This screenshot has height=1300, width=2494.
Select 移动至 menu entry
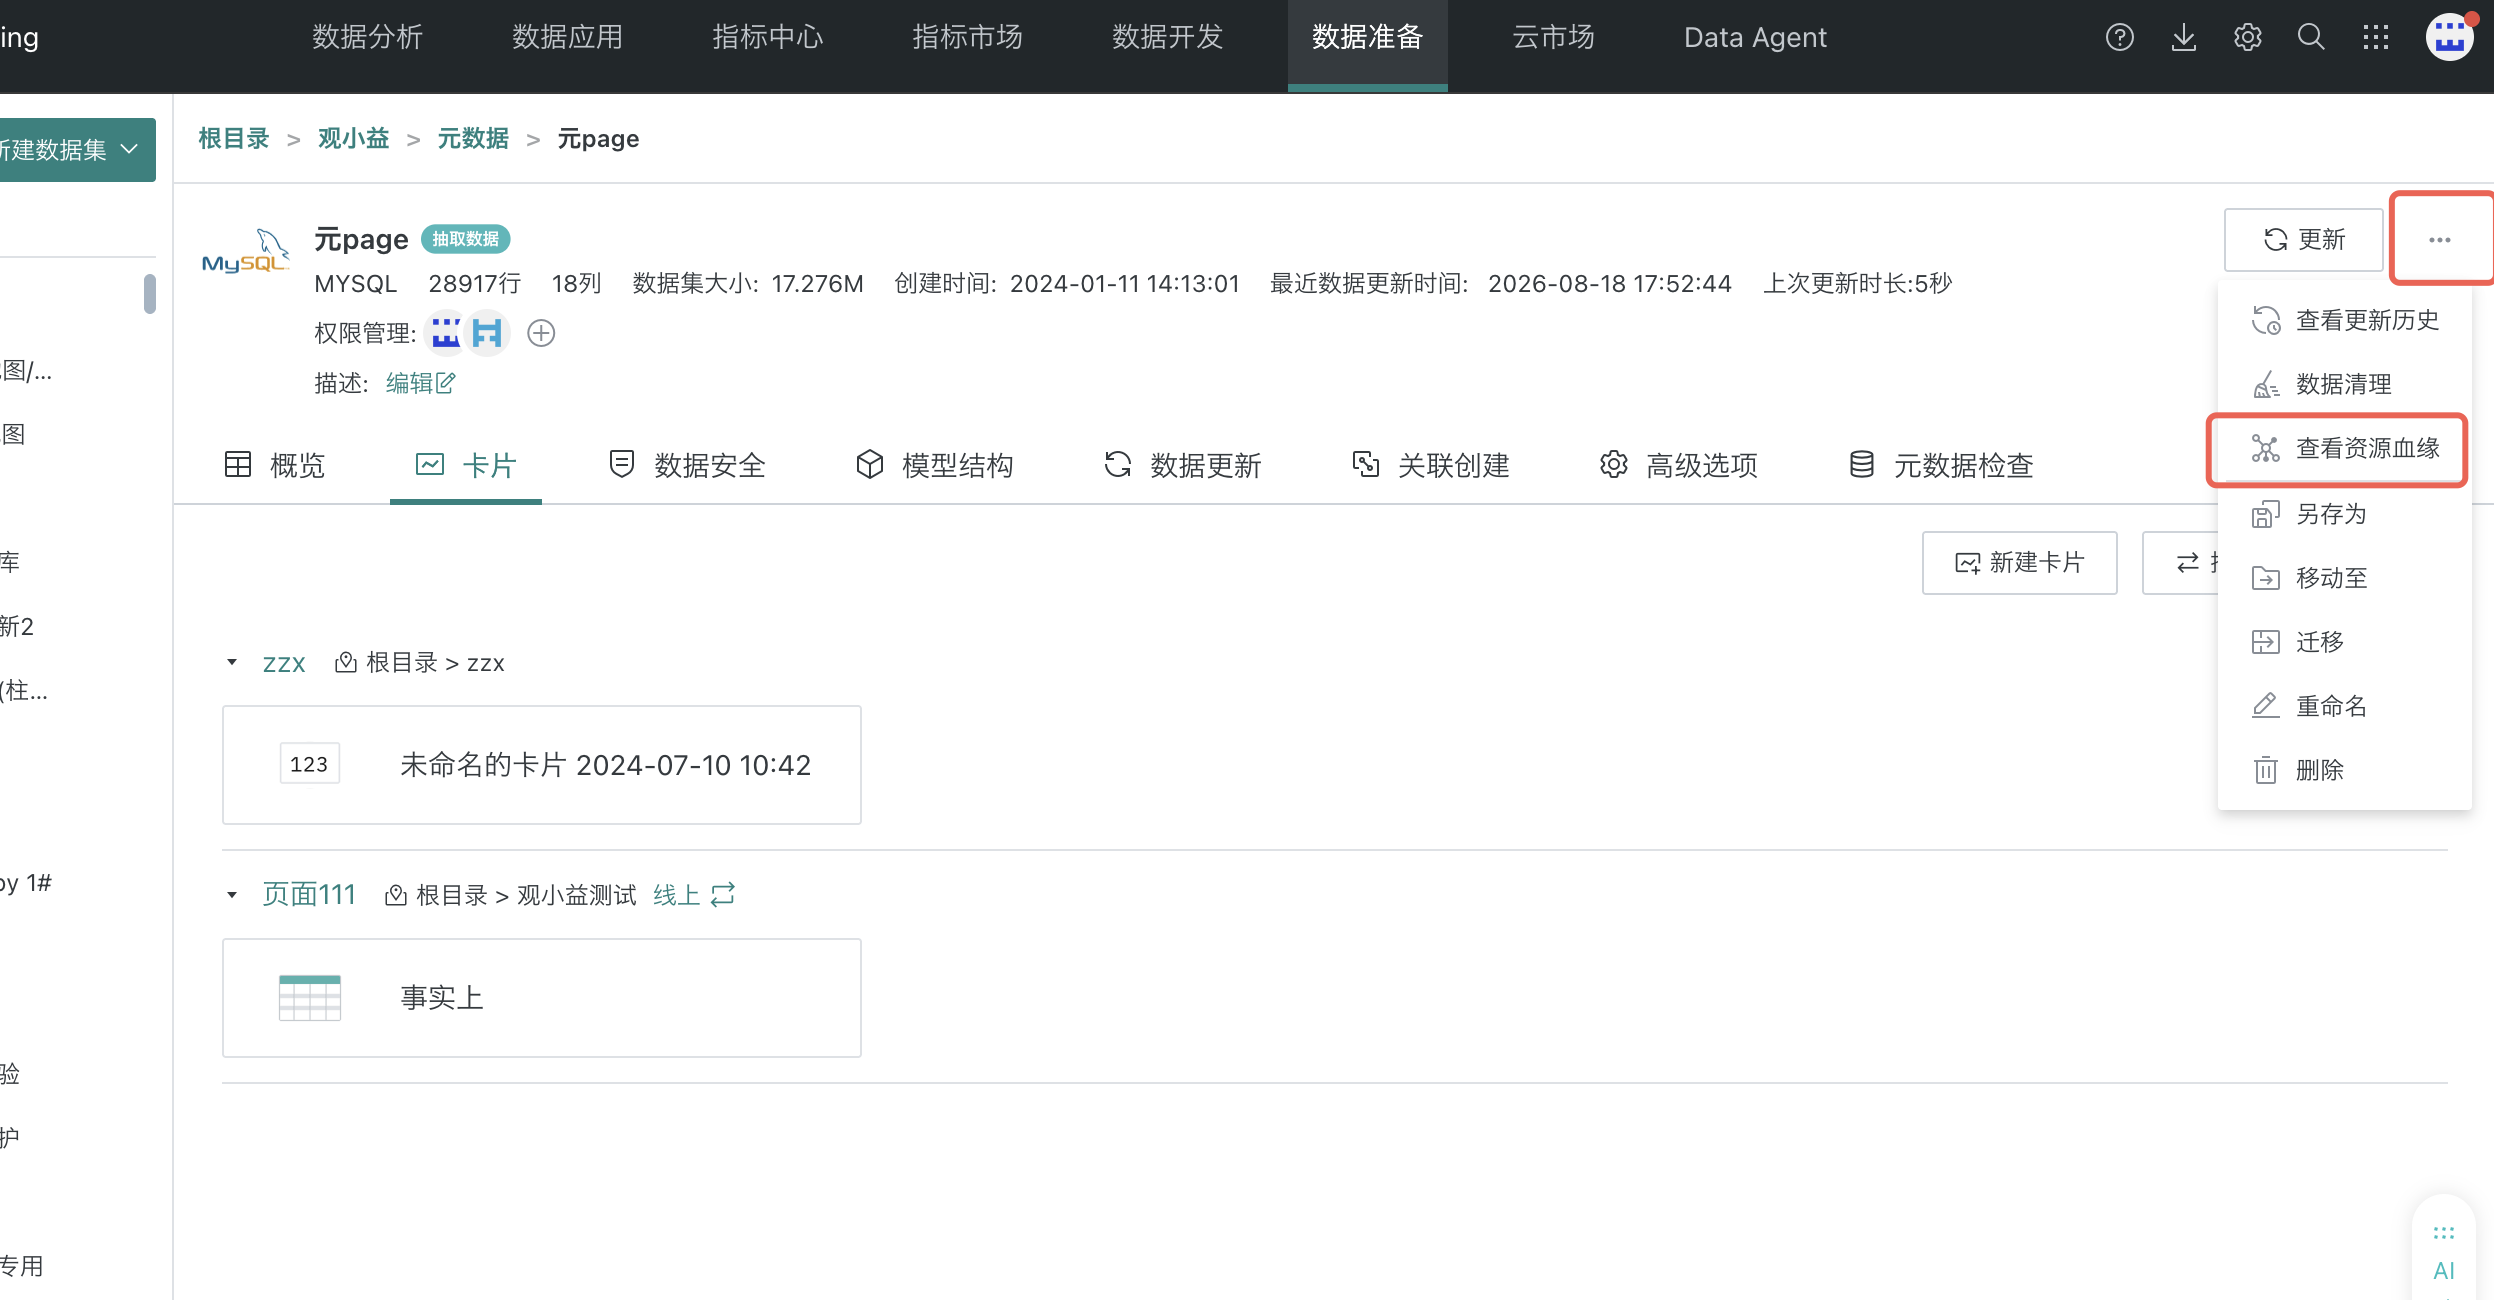coord(2343,578)
